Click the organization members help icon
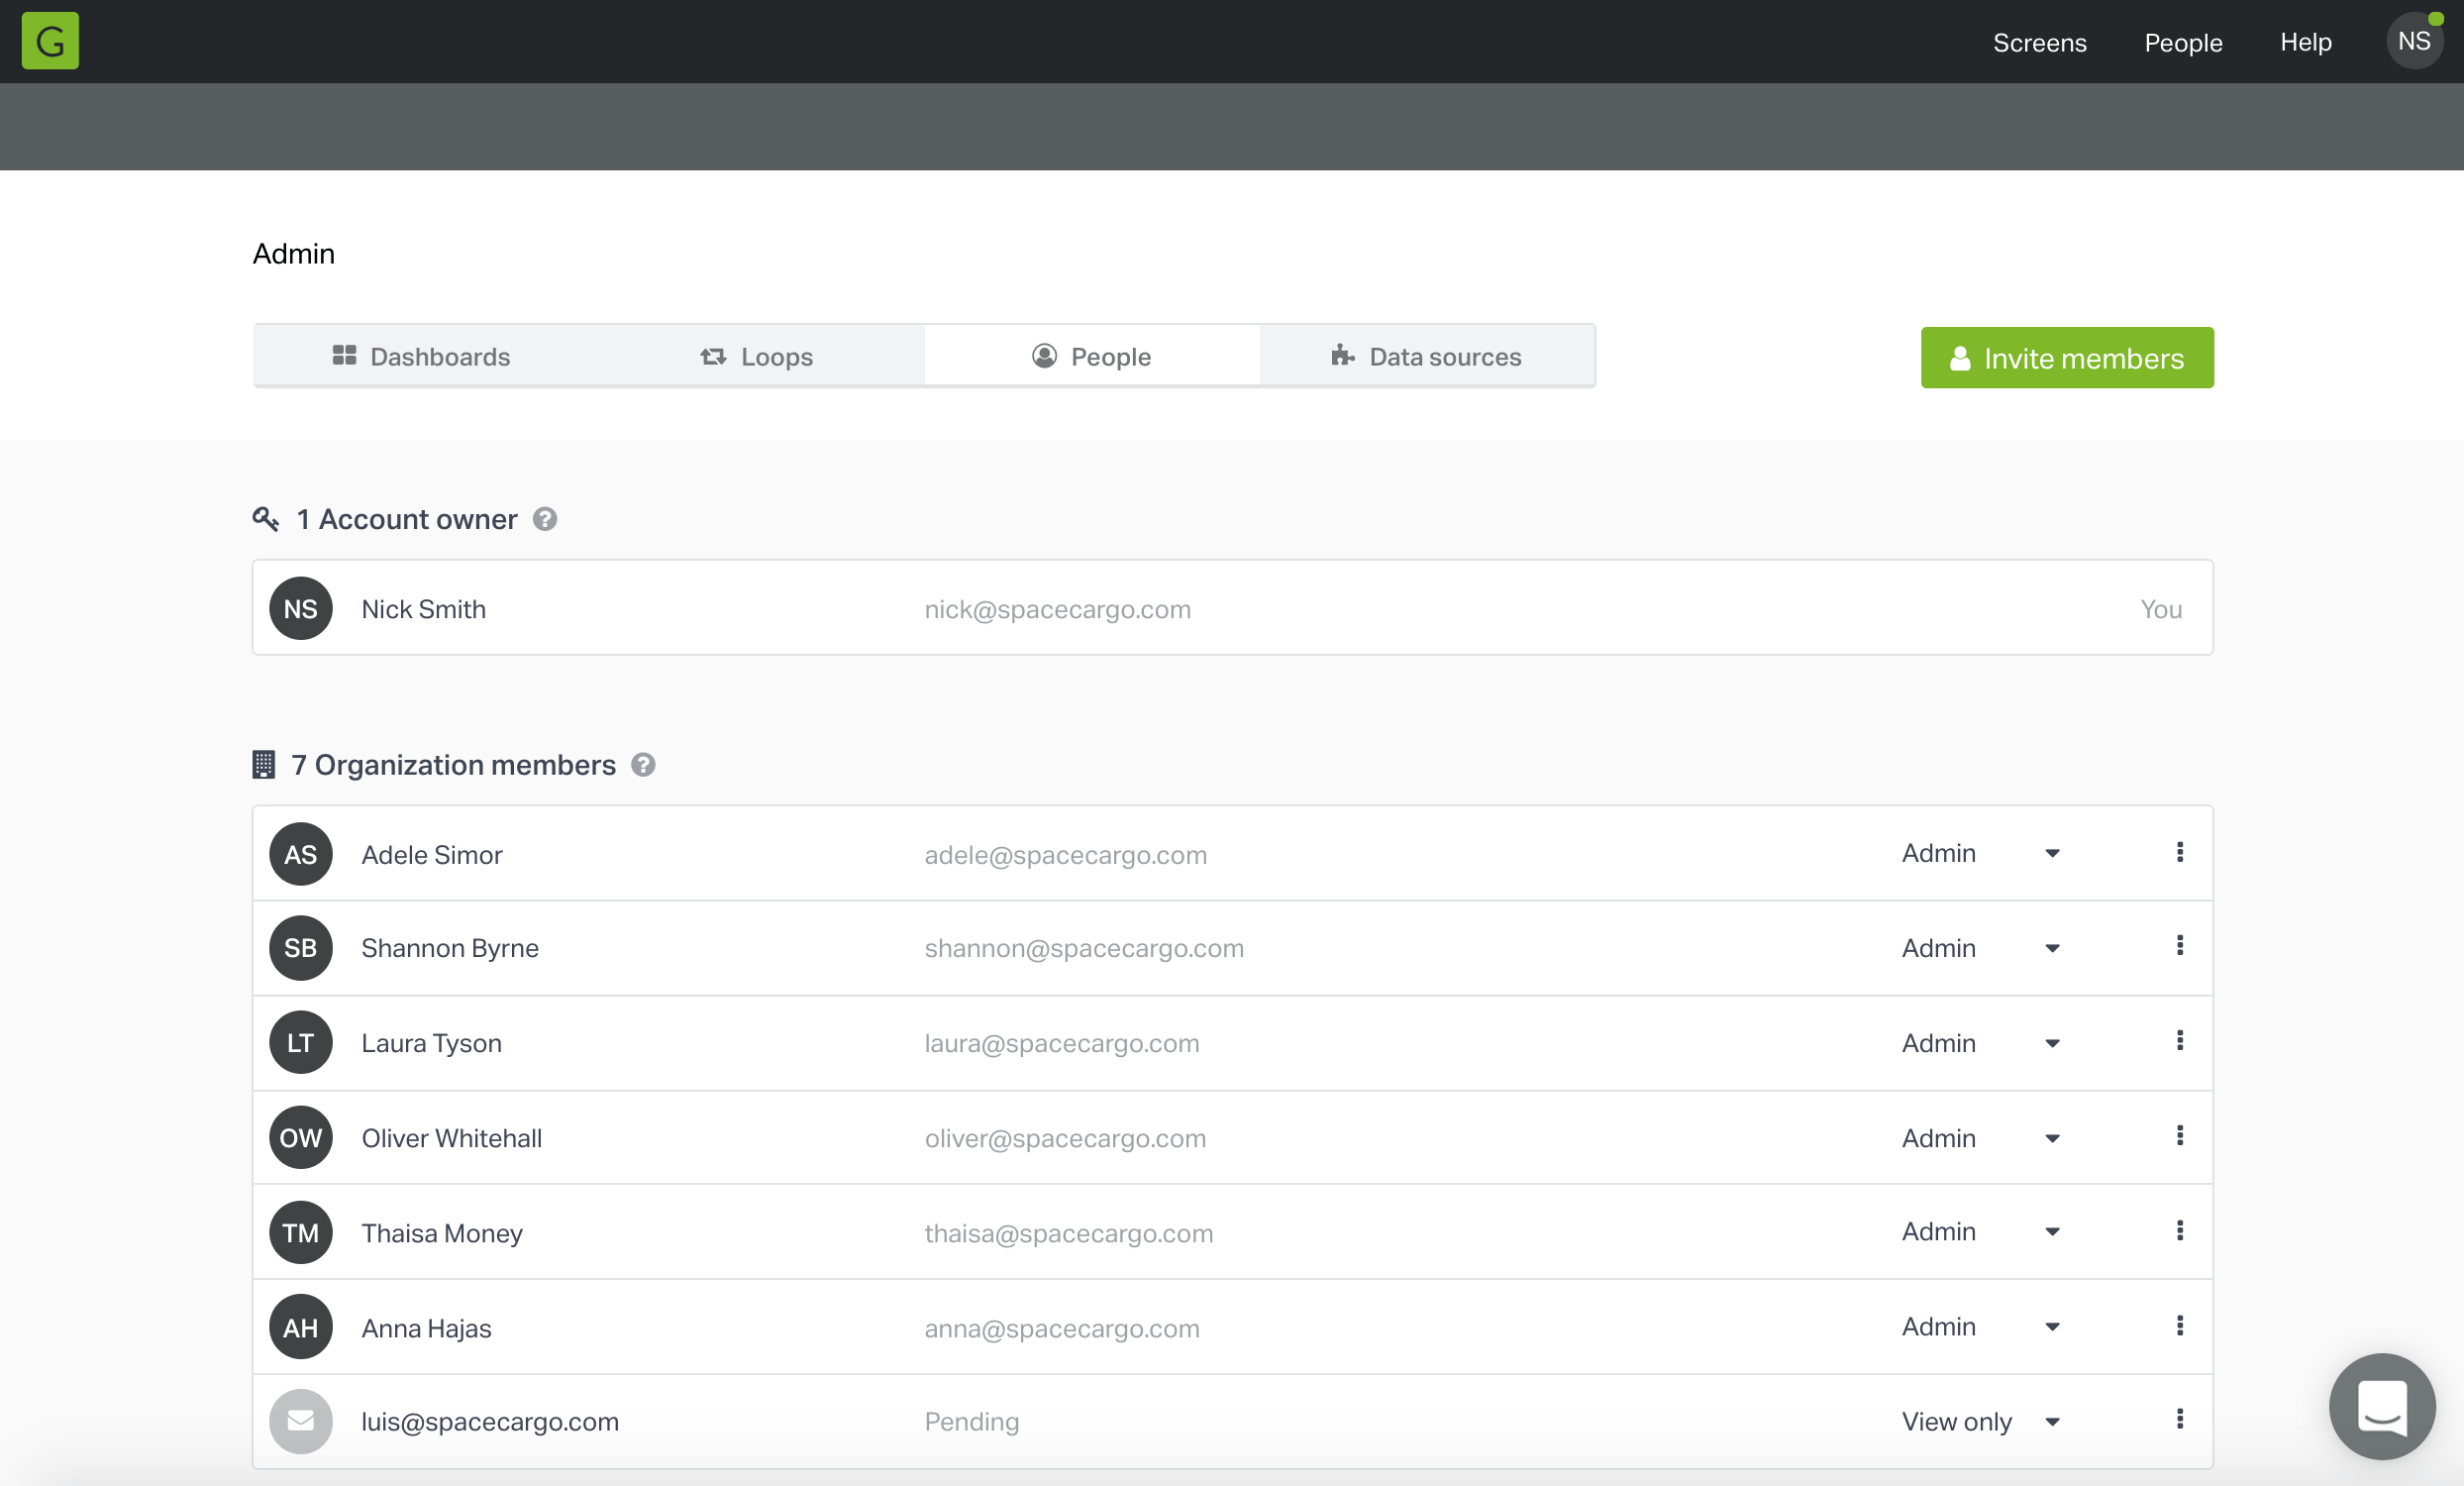The width and height of the screenshot is (2464, 1486). pyautogui.click(x=643, y=764)
